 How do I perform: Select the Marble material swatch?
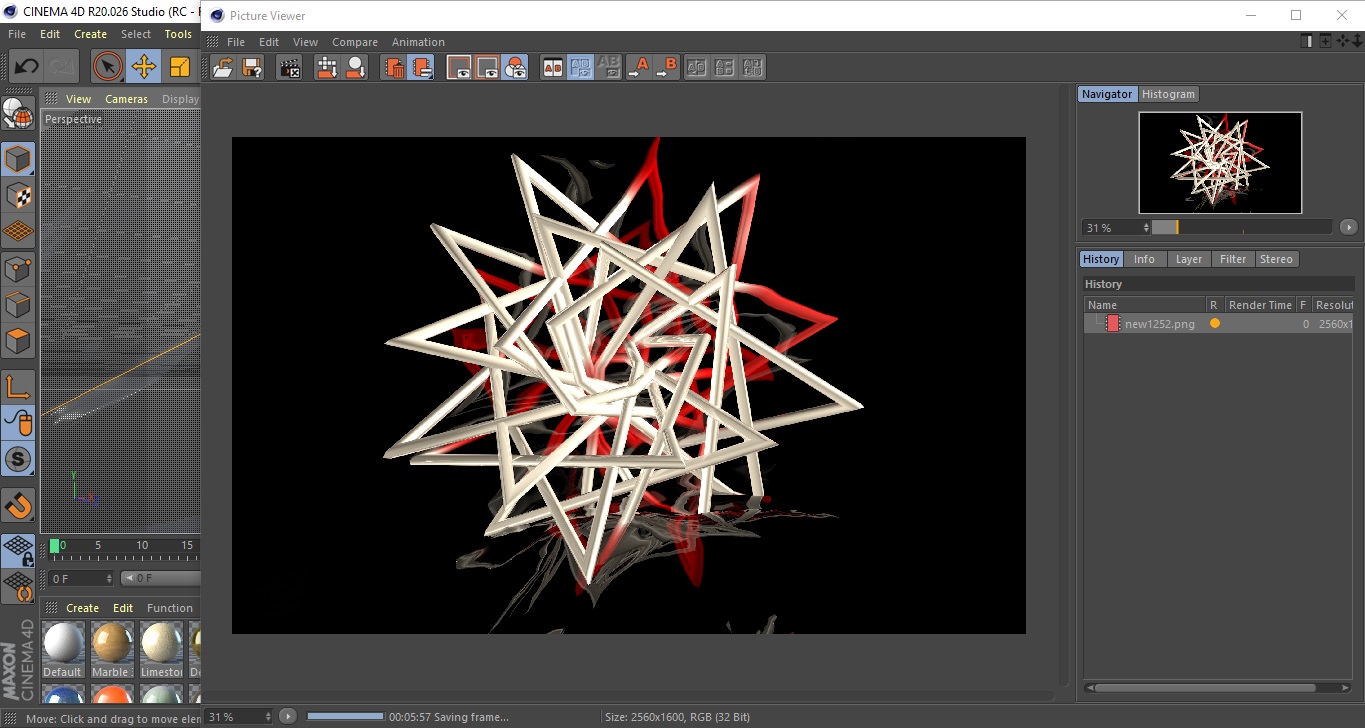coord(111,650)
